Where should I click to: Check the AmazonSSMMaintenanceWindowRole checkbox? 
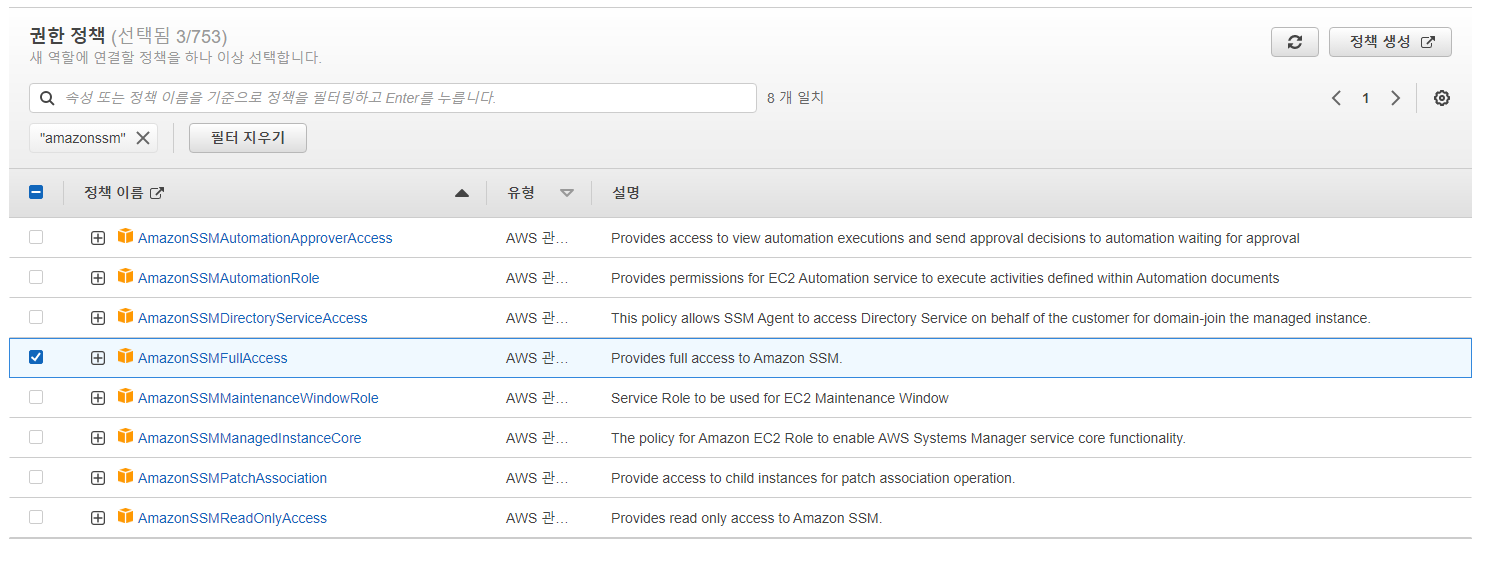click(36, 397)
